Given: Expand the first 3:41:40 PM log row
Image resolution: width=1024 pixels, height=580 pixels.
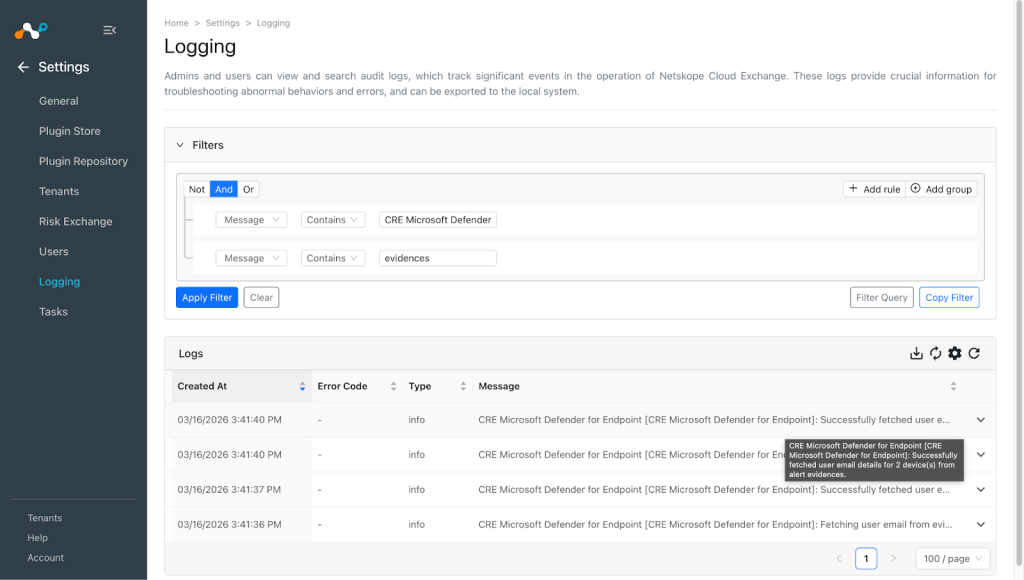Looking at the screenshot, I should [981, 420].
